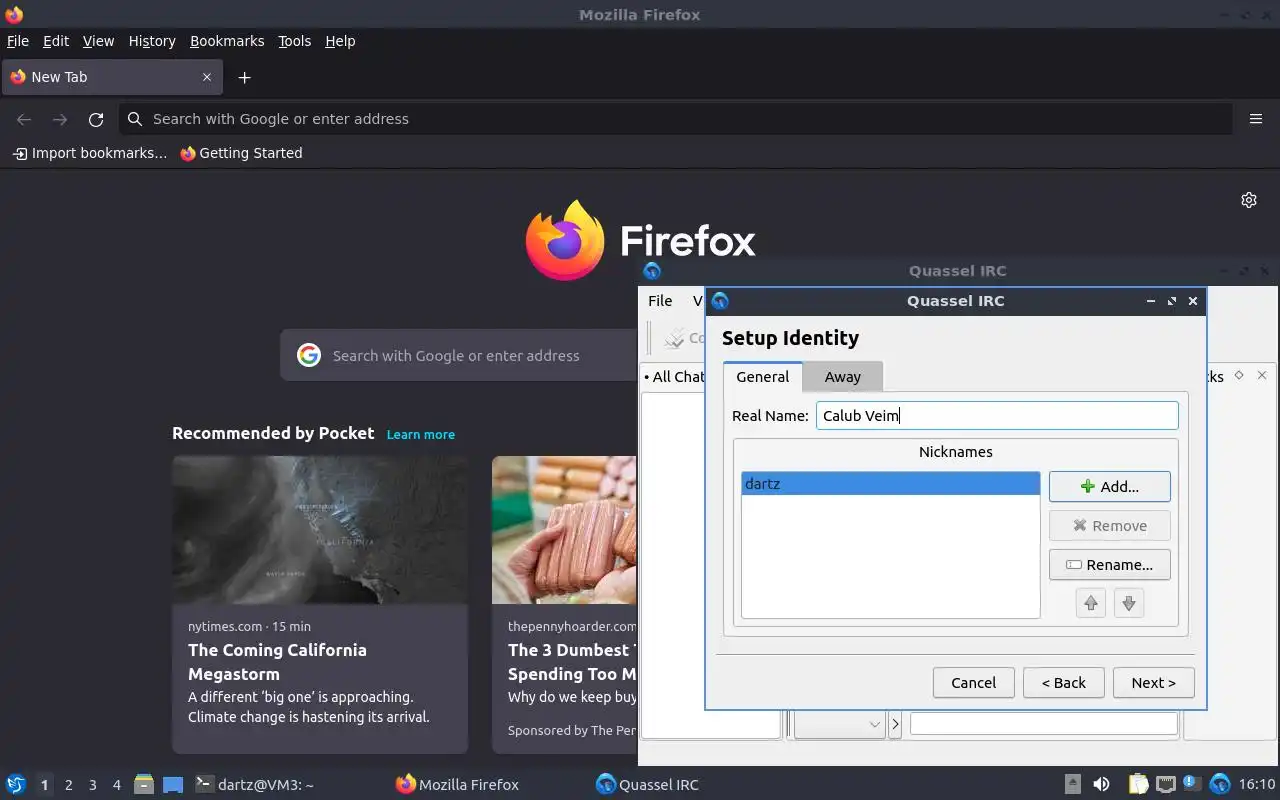Click network connection tray icon
Screen dimensions: 1280x800
click(1165, 785)
